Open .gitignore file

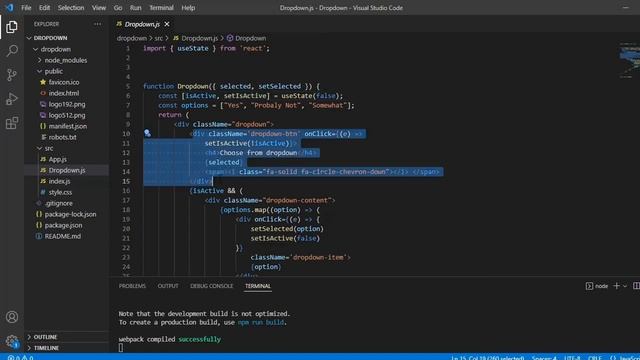point(59,203)
